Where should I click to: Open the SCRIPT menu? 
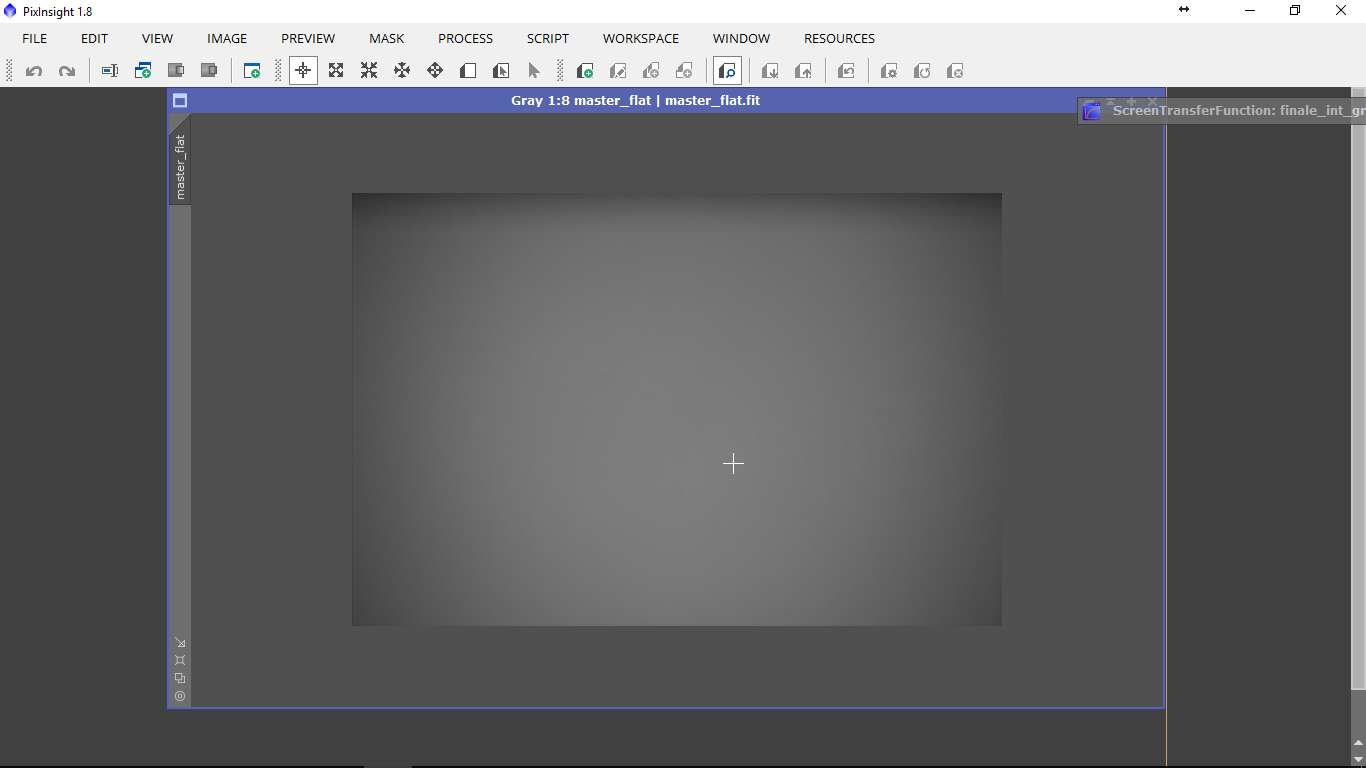click(x=547, y=38)
